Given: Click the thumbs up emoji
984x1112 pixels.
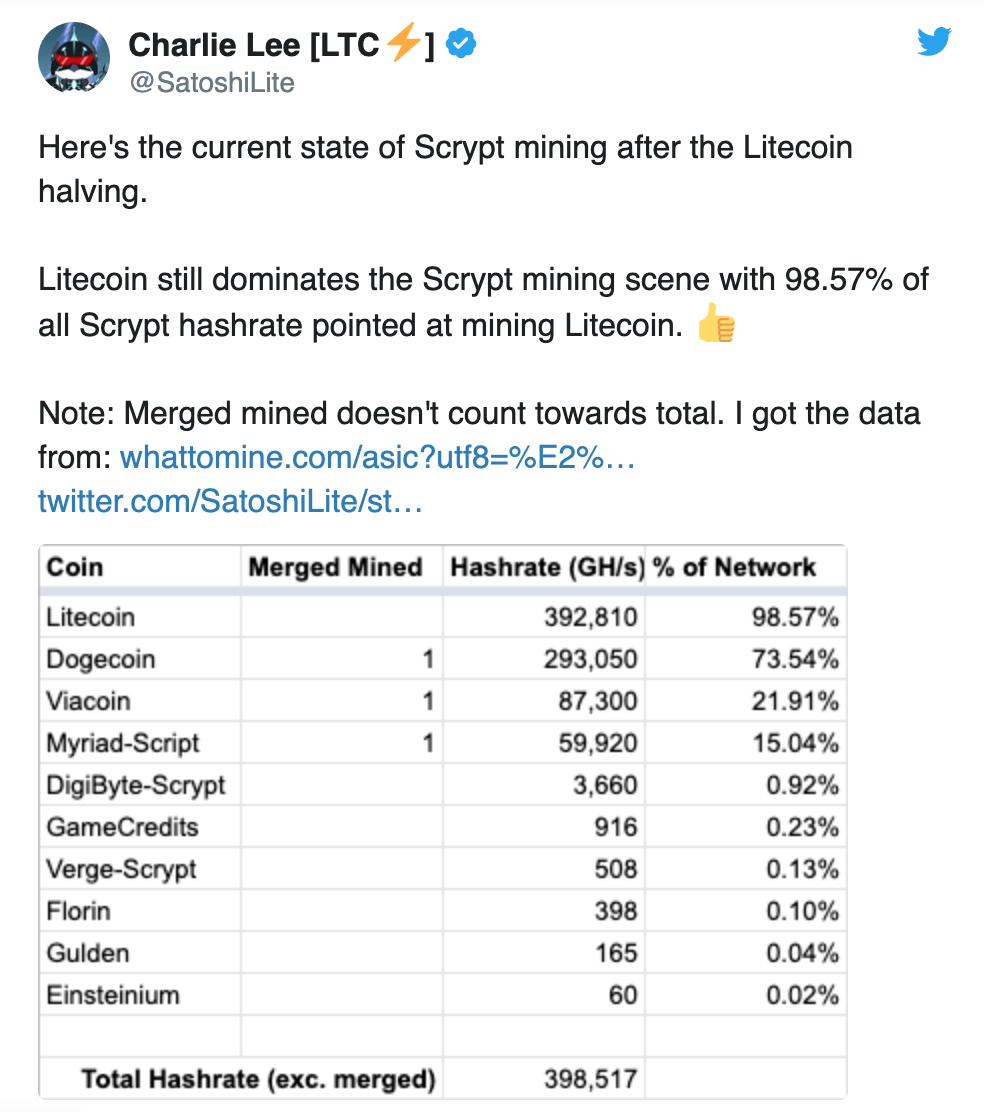Looking at the screenshot, I should point(716,327).
